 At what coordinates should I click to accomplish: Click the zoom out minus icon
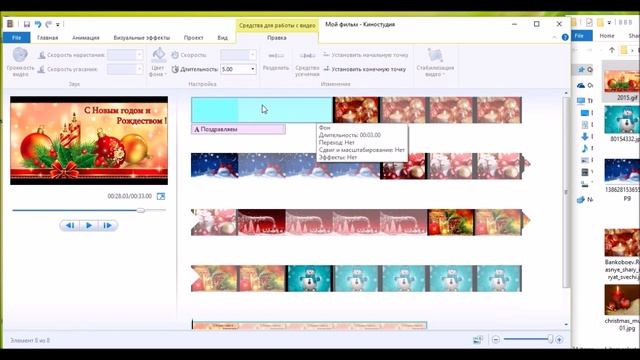tap(496, 340)
